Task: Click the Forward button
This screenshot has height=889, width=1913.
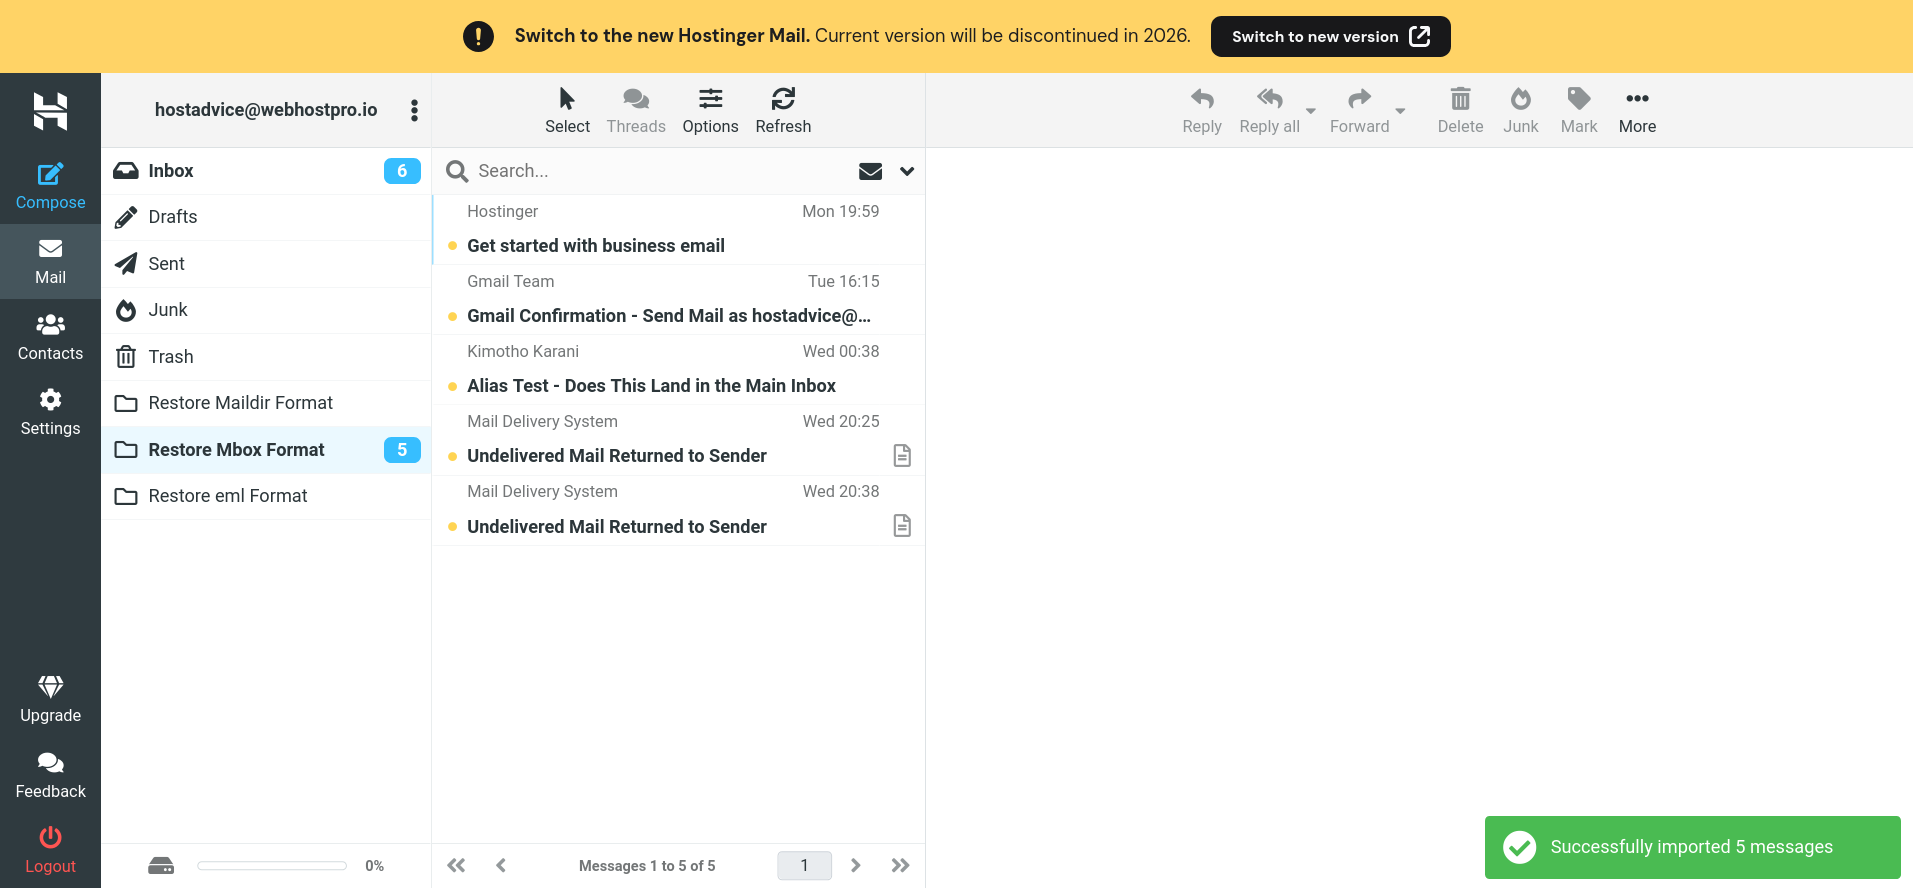Action: pos(1359,110)
